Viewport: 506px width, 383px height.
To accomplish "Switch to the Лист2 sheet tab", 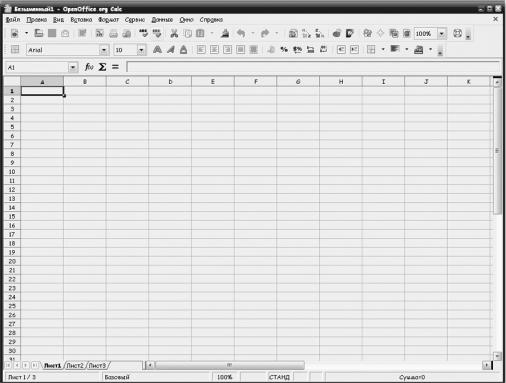I will point(75,366).
